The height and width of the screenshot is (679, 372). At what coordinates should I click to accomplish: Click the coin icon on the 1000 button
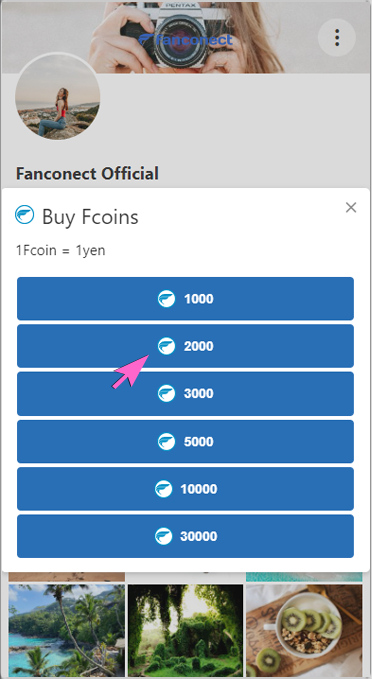(x=166, y=299)
